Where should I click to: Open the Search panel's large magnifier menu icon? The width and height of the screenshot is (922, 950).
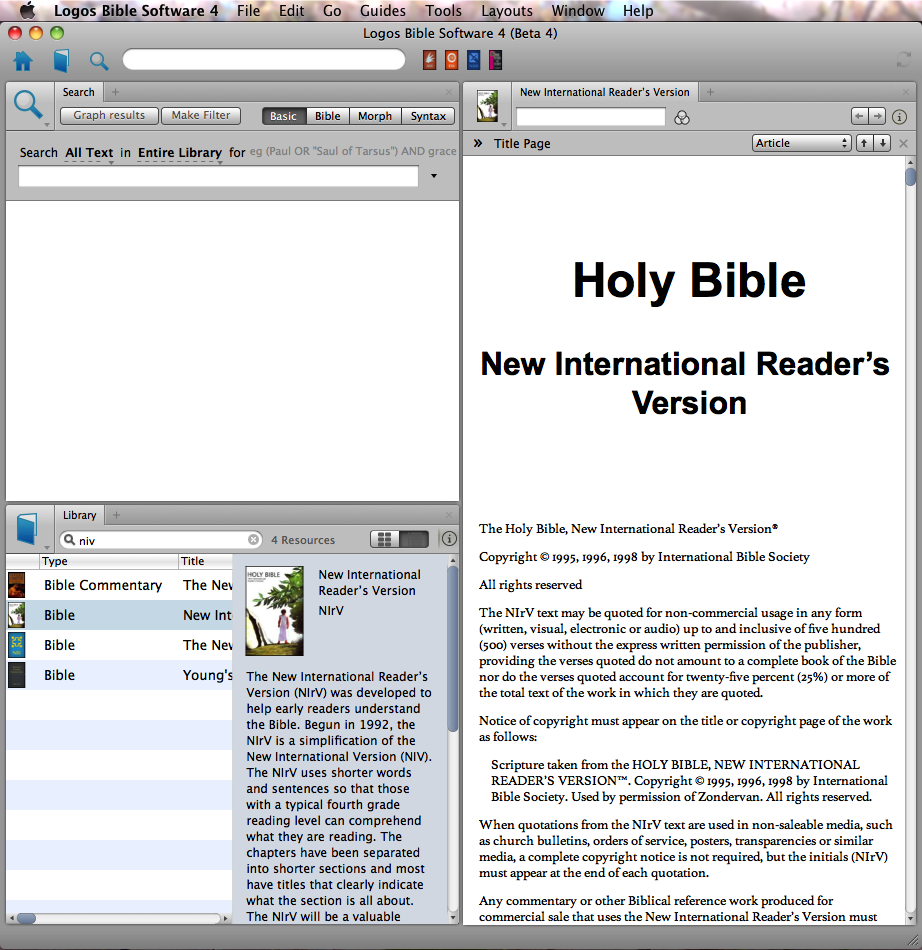pos(28,105)
